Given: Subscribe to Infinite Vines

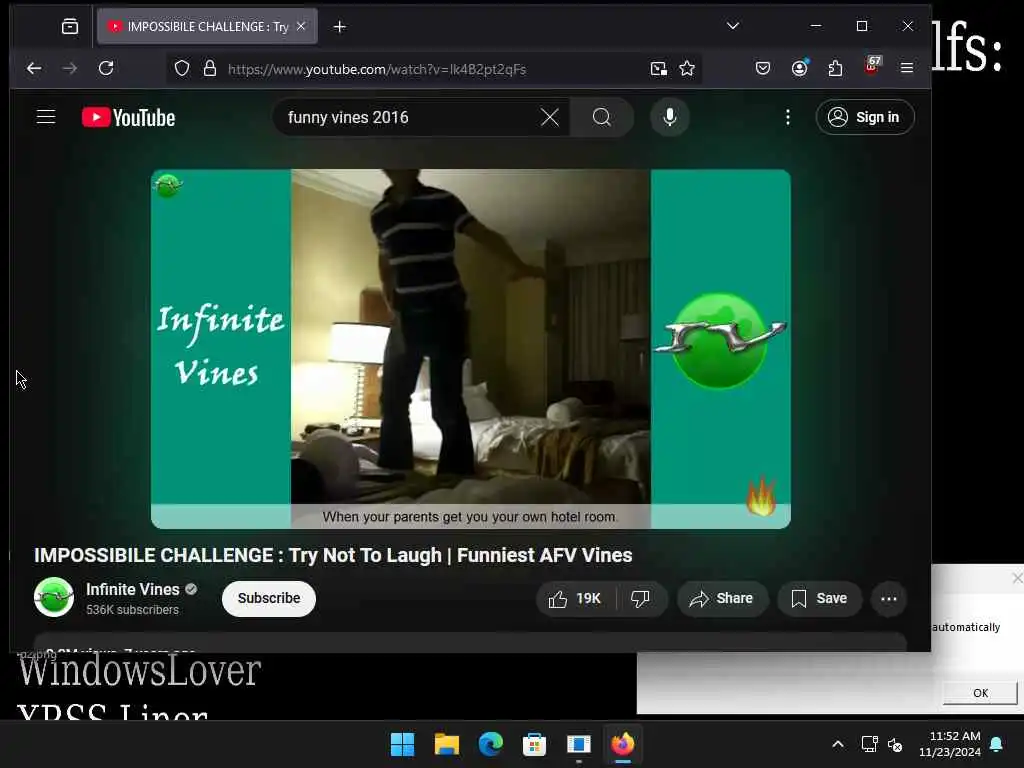Looking at the screenshot, I should click(x=268, y=598).
